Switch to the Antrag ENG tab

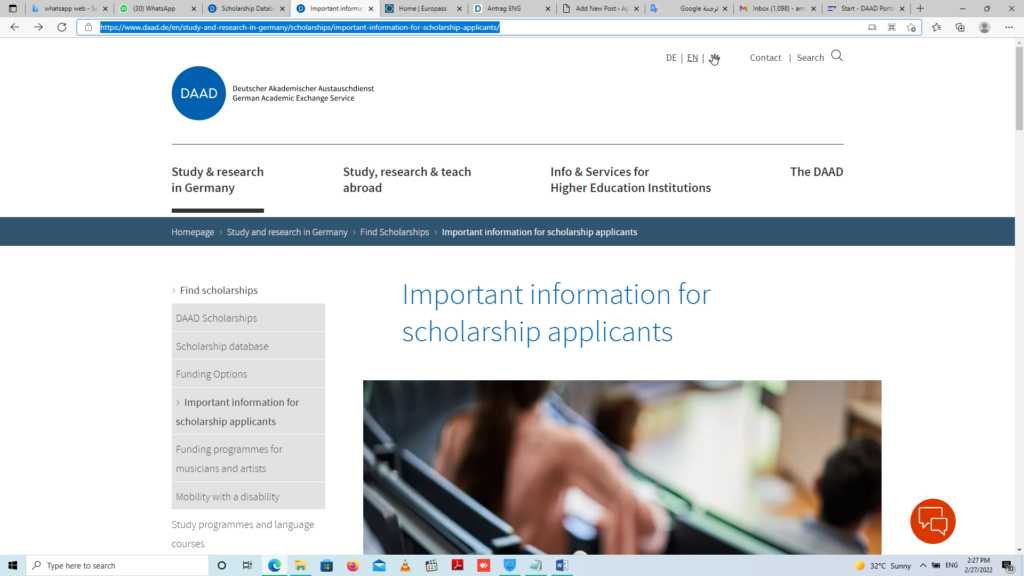pyautogui.click(x=512, y=8)
